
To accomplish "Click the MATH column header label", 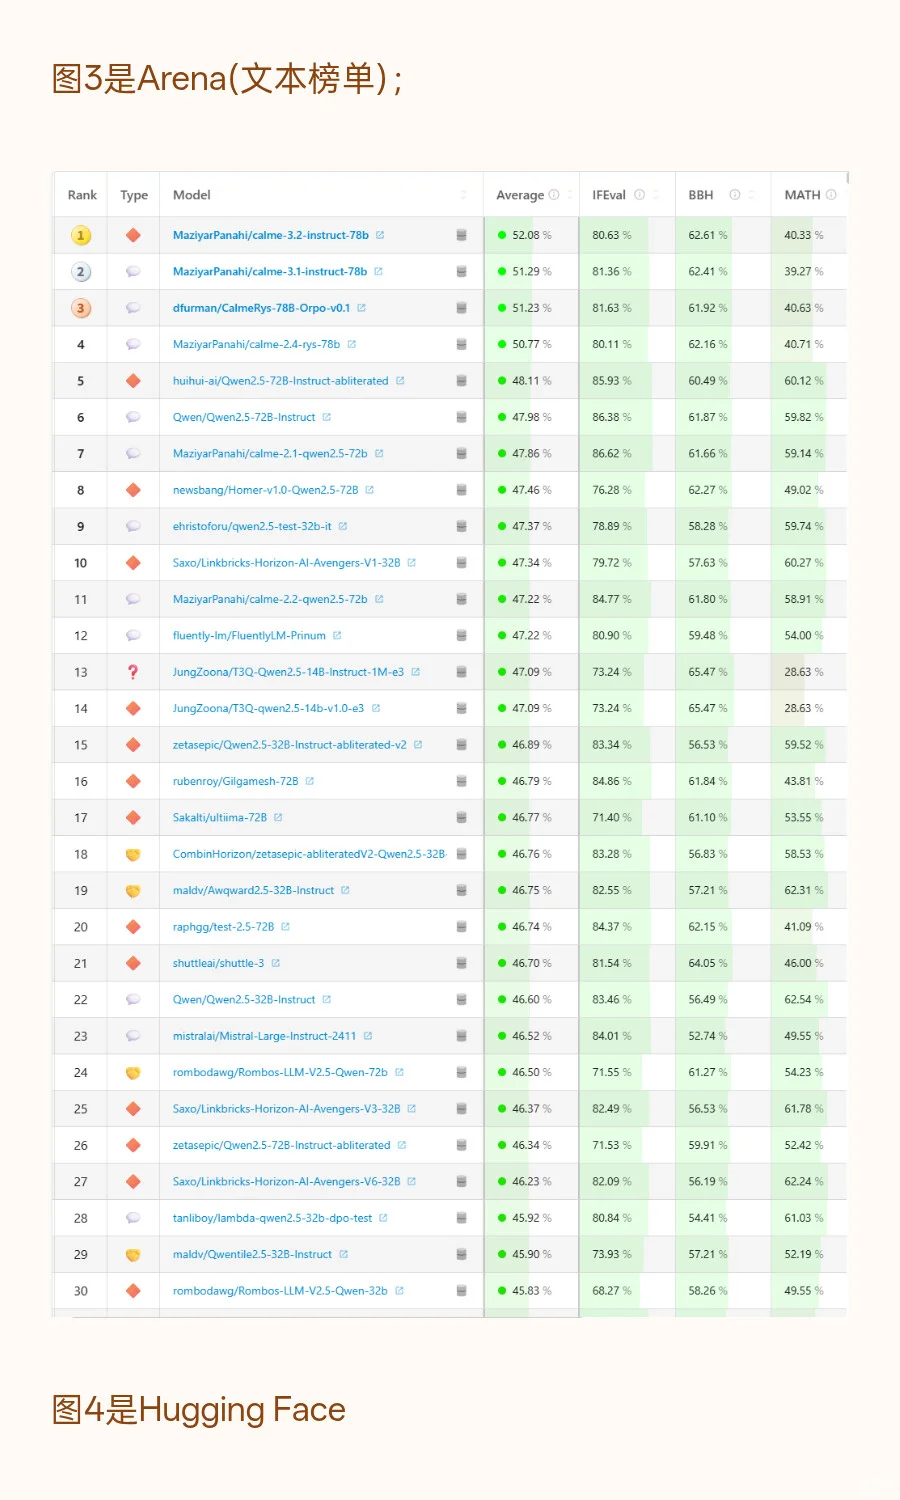I will click(802, 195).
